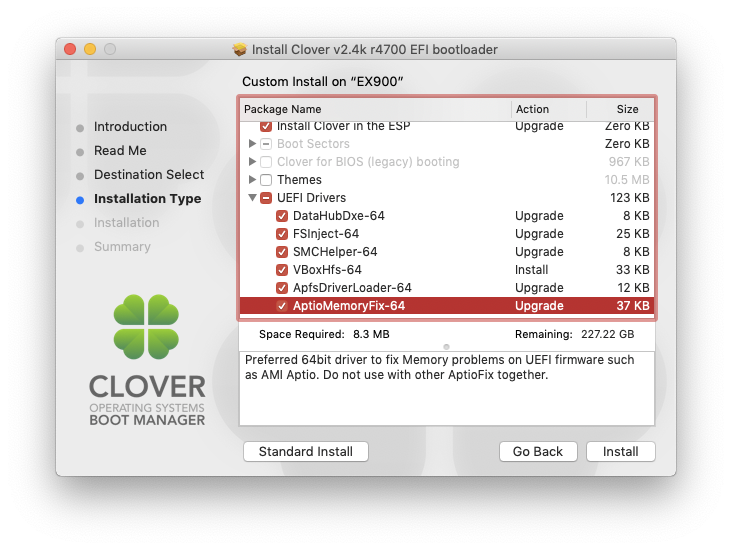Viewport: 732px width, 550px height.
Task: Click the 123 KB size of UEFI Drivers
Action: click(629, 198)
